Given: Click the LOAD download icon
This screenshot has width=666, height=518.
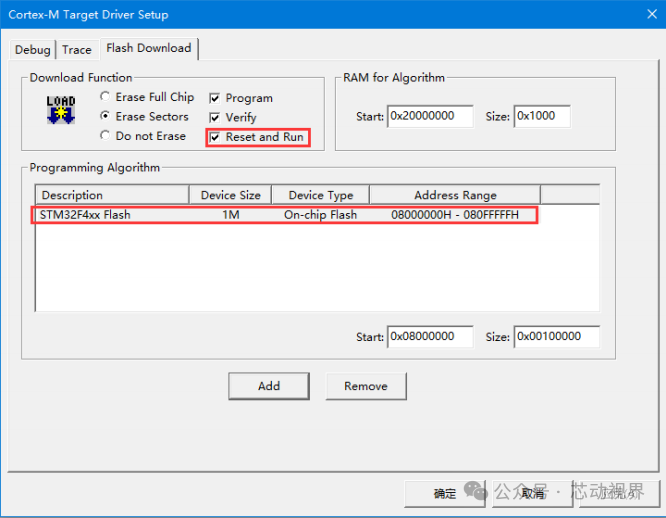Looking at the screenshot, I should [x=61, y=110].
